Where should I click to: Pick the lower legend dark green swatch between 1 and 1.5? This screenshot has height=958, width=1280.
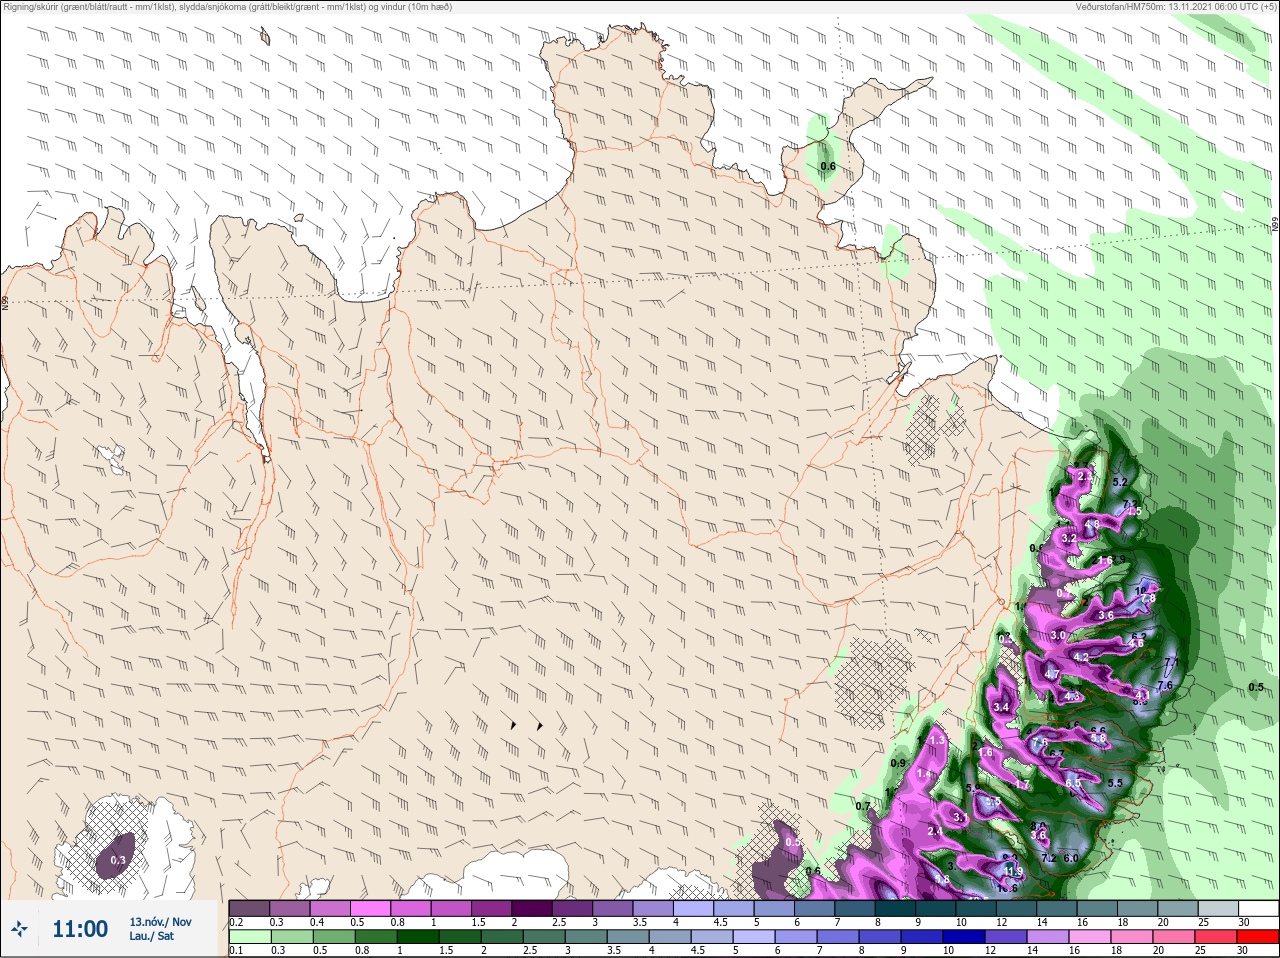417,937
